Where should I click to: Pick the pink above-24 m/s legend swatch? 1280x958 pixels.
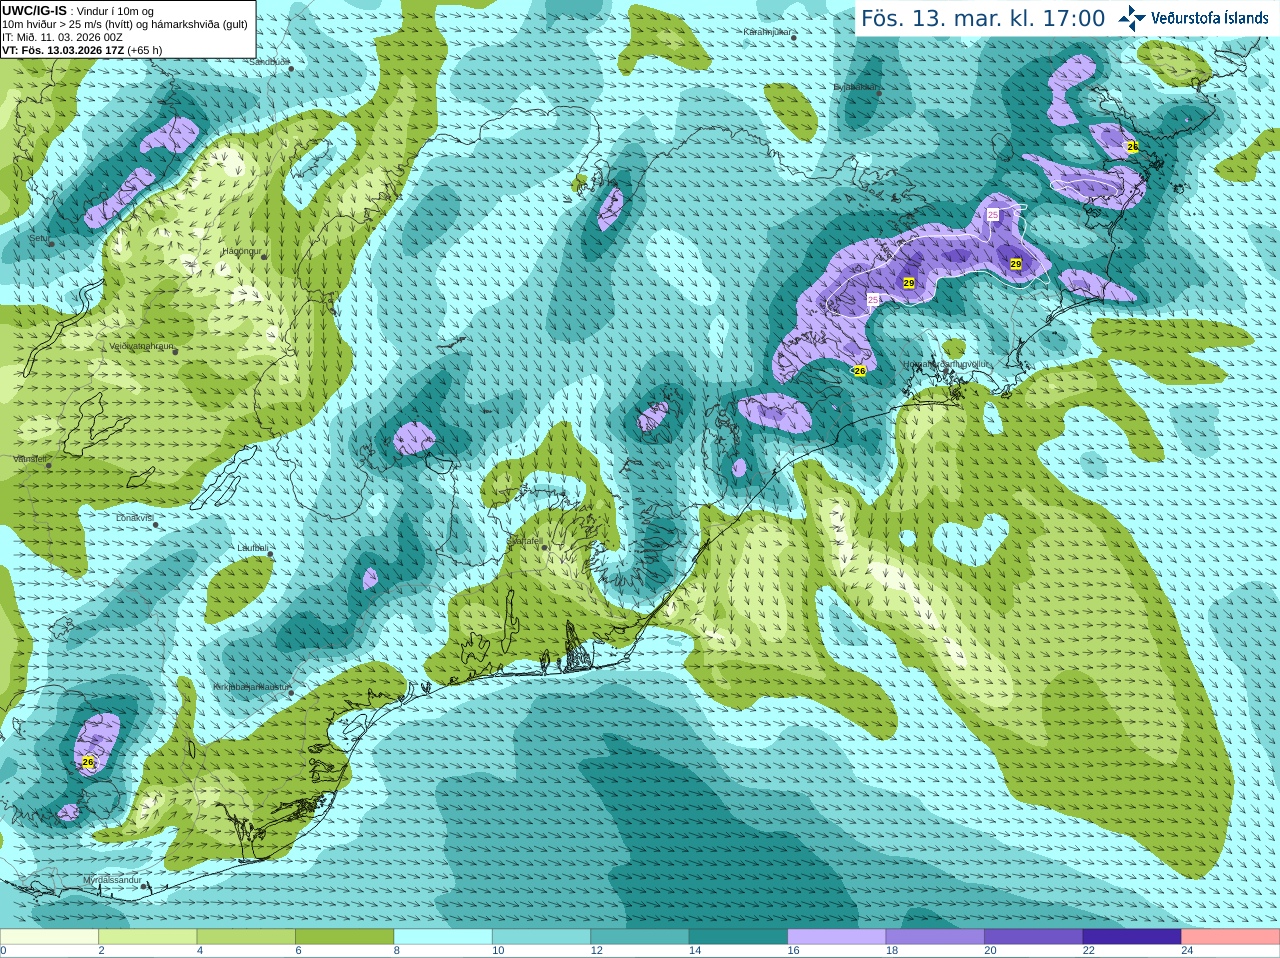click(x=1231, y=937)
